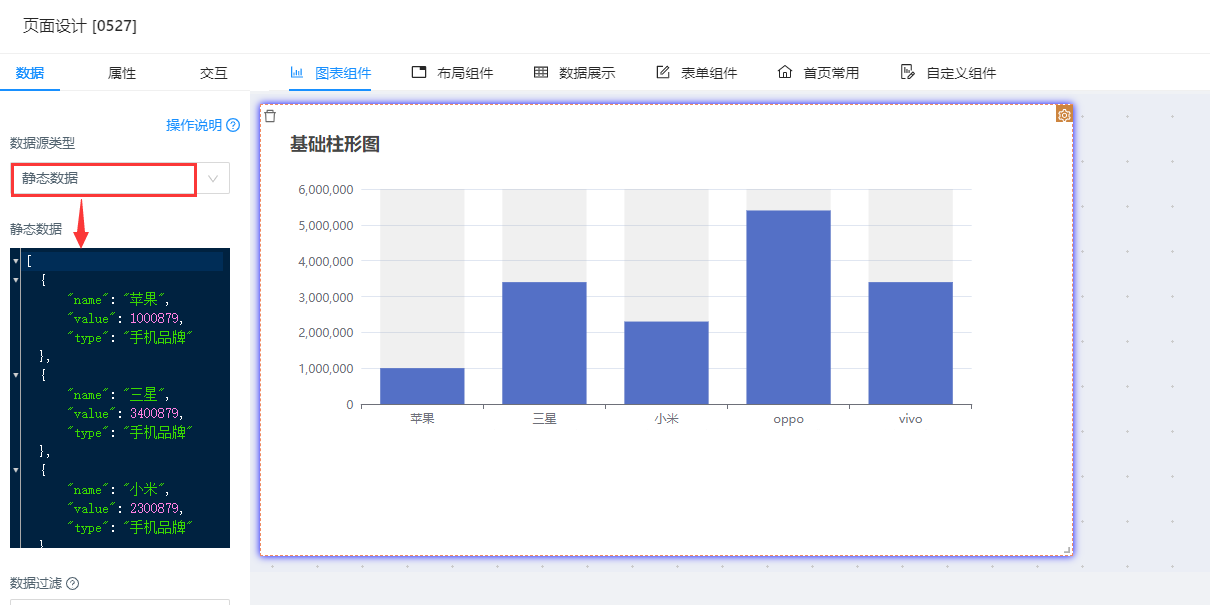Click the help icon beside 操作说明
The height and width of the screenshot is (605, 1210).
coord(233,125)
